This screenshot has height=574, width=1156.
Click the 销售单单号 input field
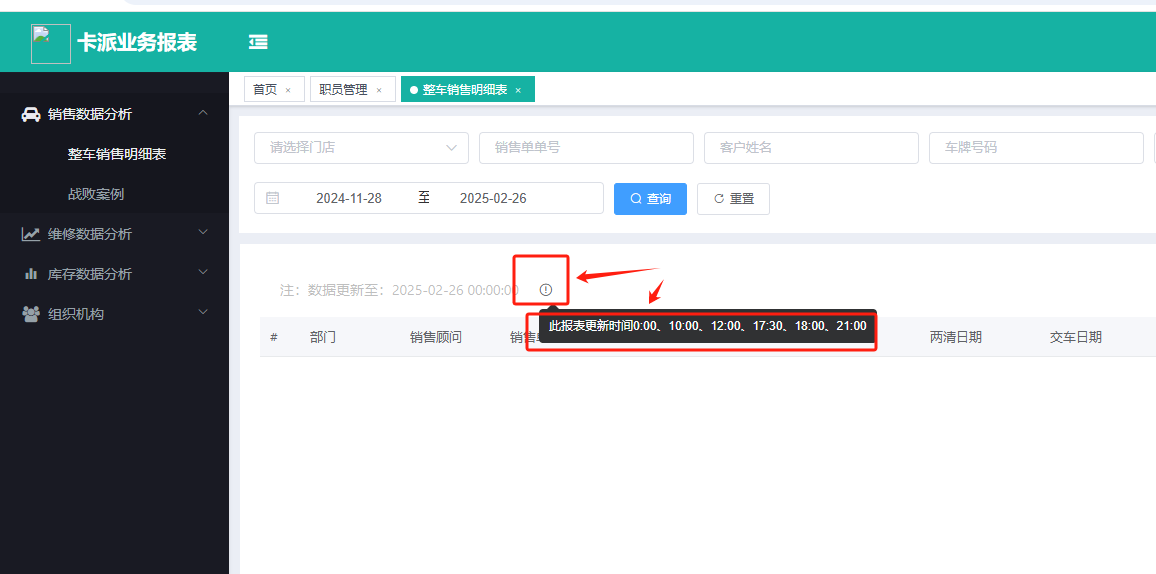pyautogui.click(x=586, y=148)
